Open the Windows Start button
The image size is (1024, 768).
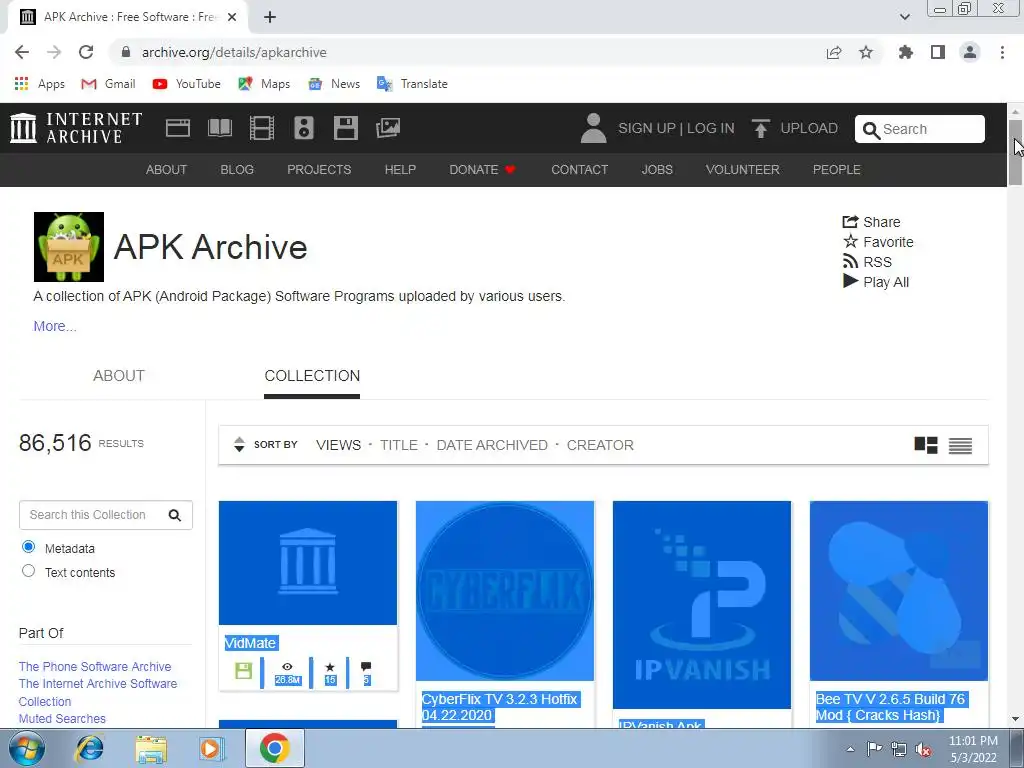click(x=26, y=748)
